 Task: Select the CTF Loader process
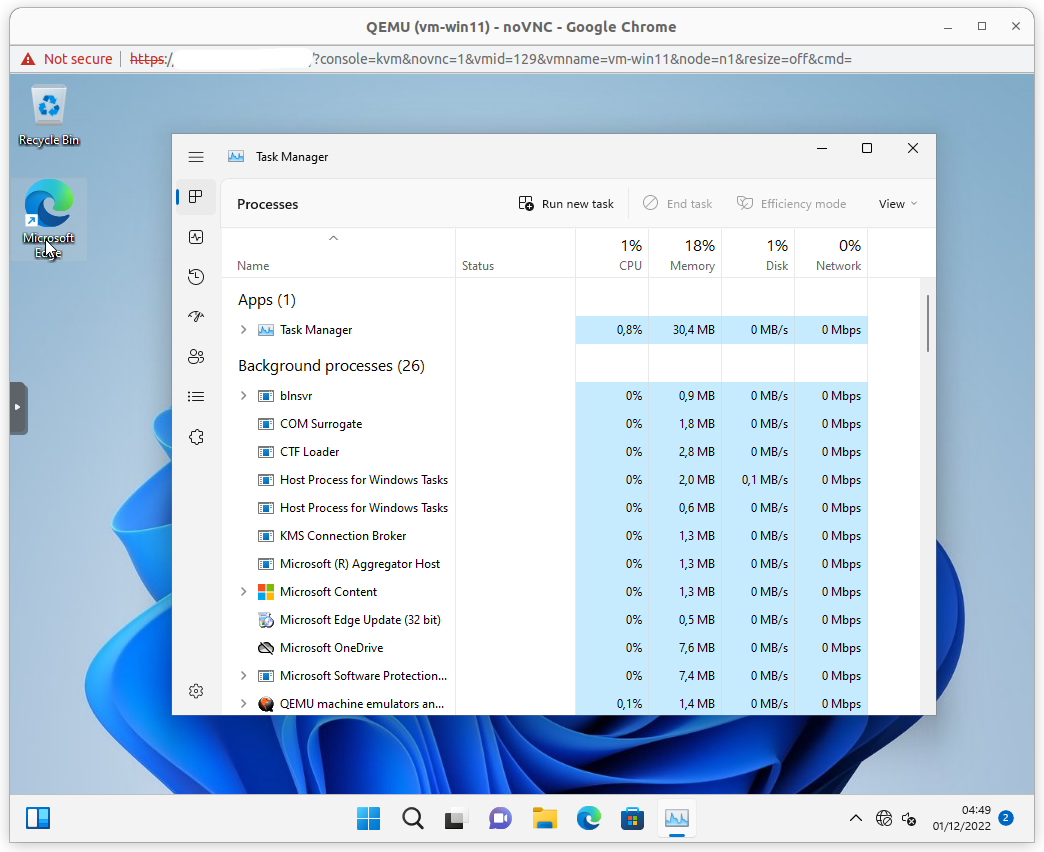(545, 452)
